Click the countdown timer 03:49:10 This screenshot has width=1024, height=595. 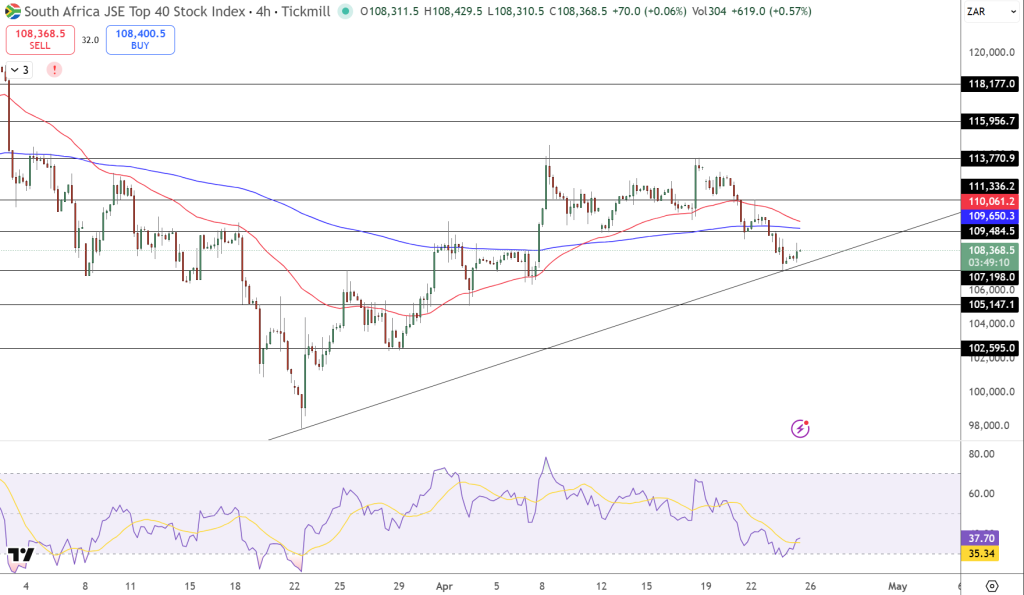989,261
